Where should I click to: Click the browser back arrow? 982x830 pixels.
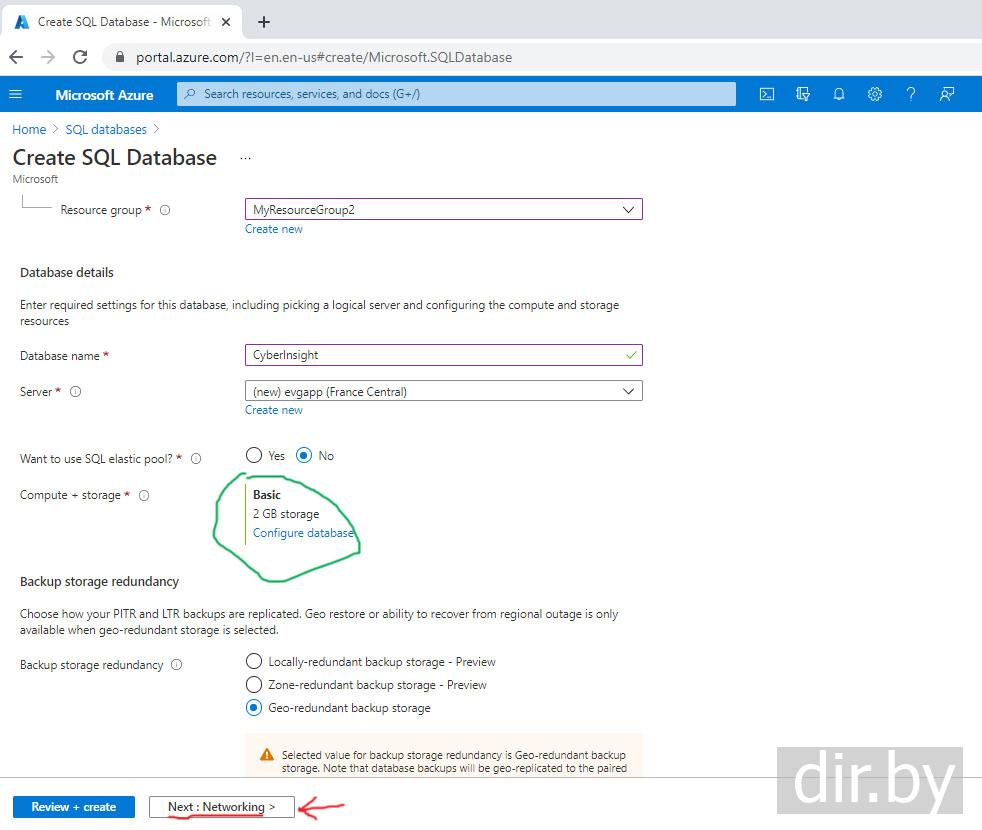point(16,57)
